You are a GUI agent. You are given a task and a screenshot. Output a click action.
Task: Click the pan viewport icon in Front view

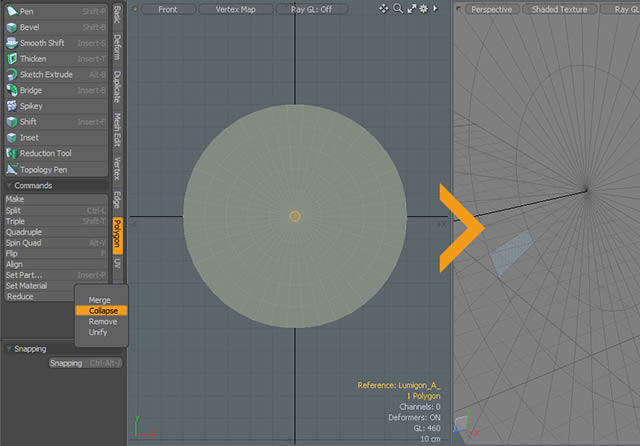point(383,9)
